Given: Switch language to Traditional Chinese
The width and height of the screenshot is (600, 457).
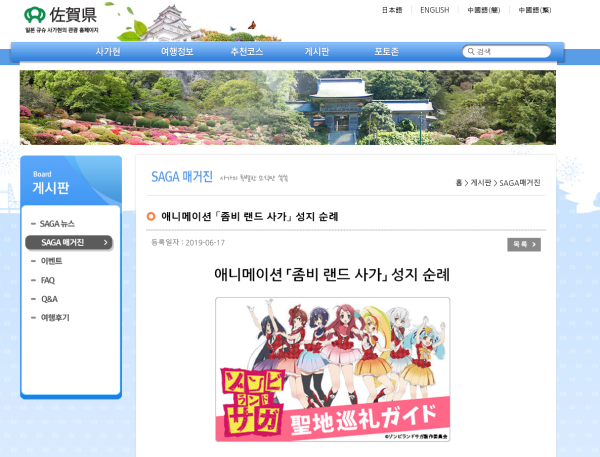Looking at the screenshot, I should (535, 10).
